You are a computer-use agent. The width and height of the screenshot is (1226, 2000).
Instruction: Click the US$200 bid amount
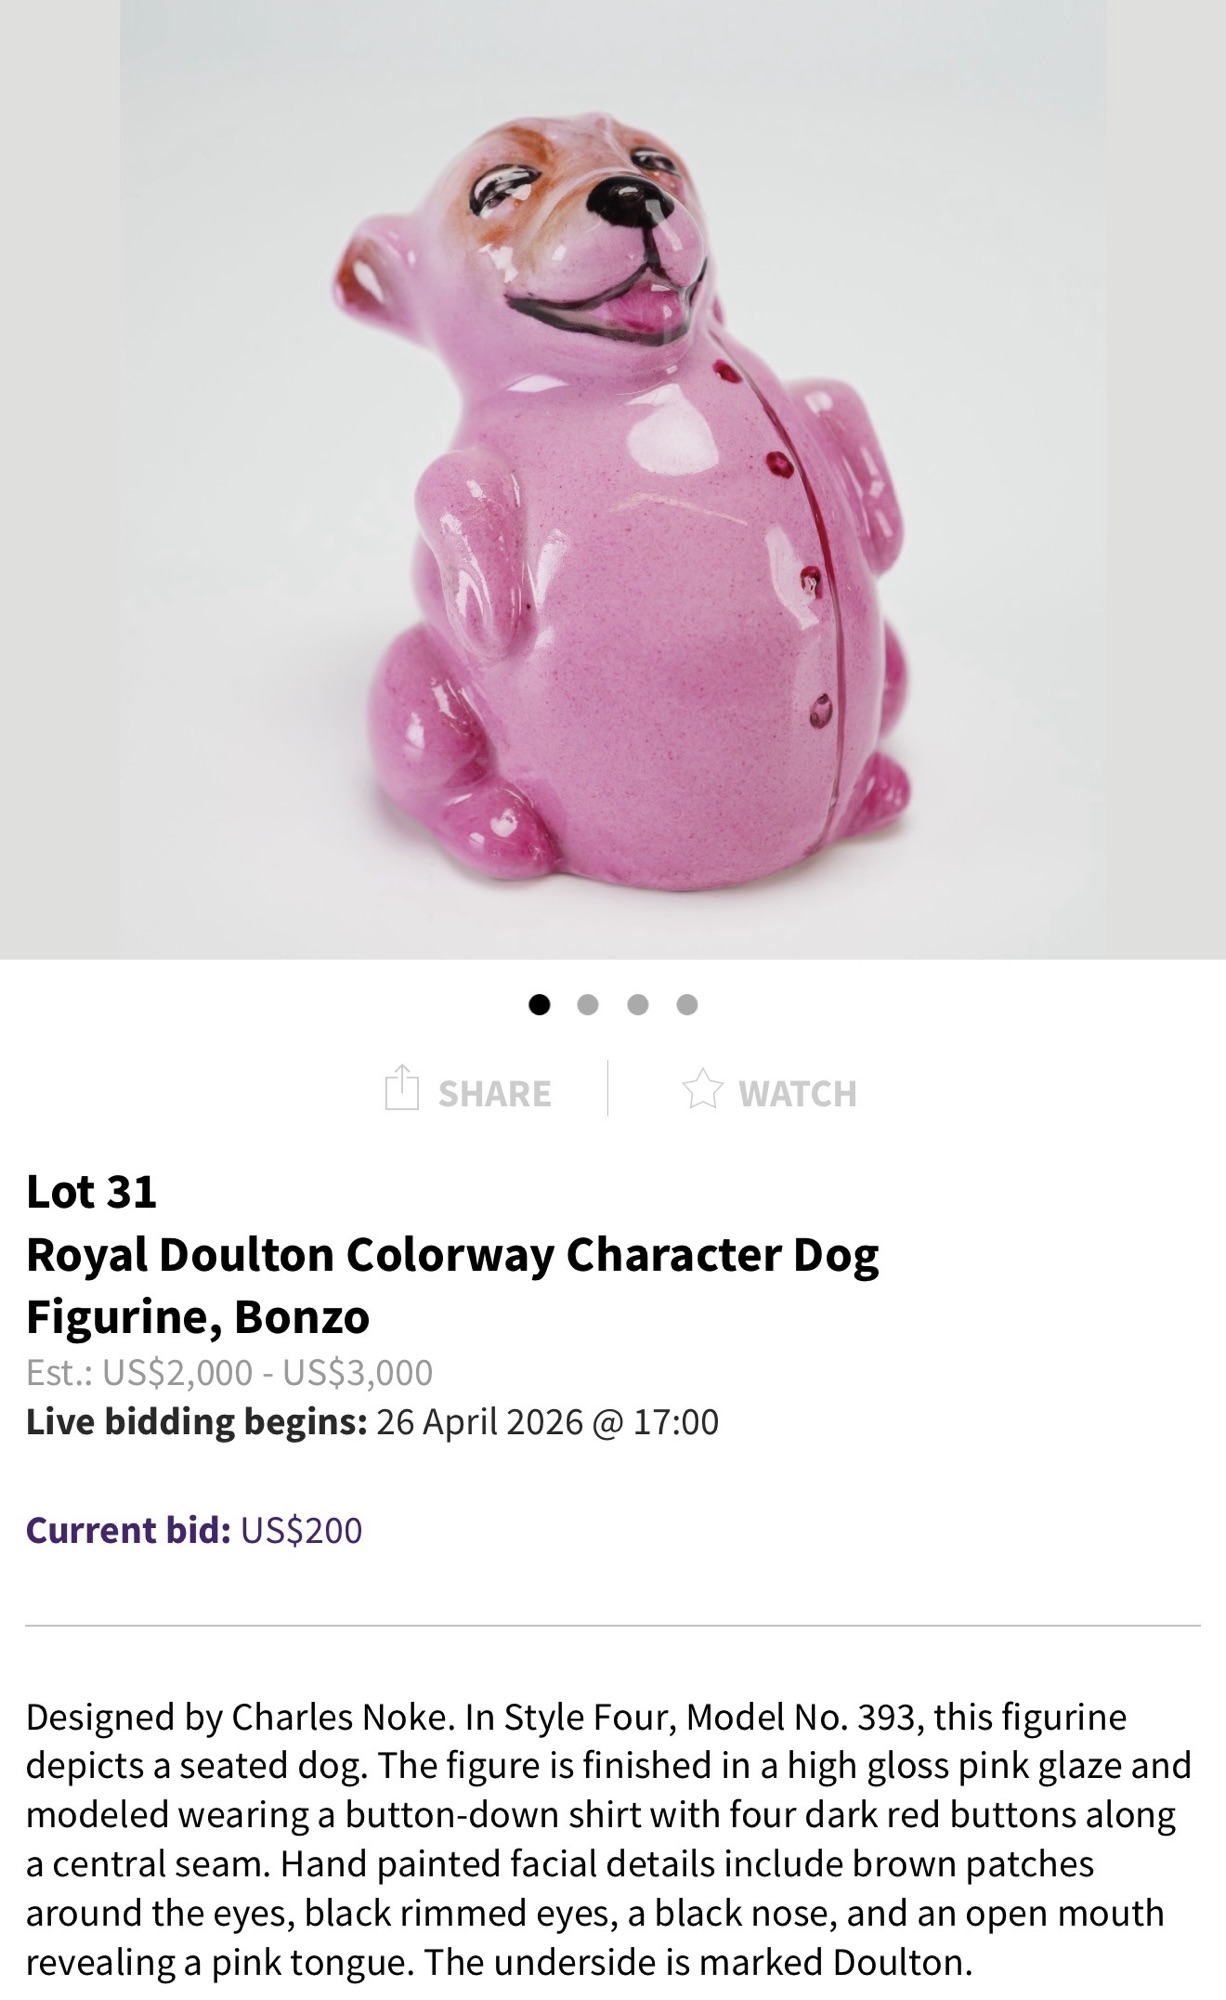click(302, 1530)
